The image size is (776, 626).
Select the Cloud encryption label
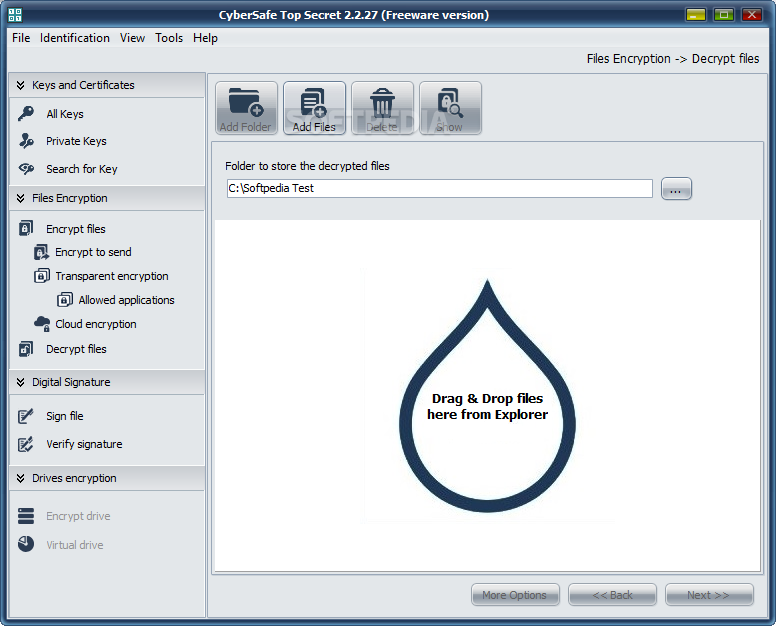[96, 324]
